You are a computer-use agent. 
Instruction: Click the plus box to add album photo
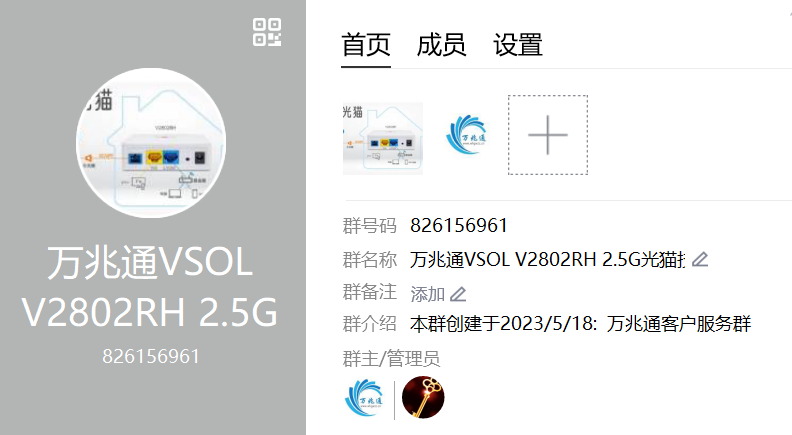click(x=548, y=135)
